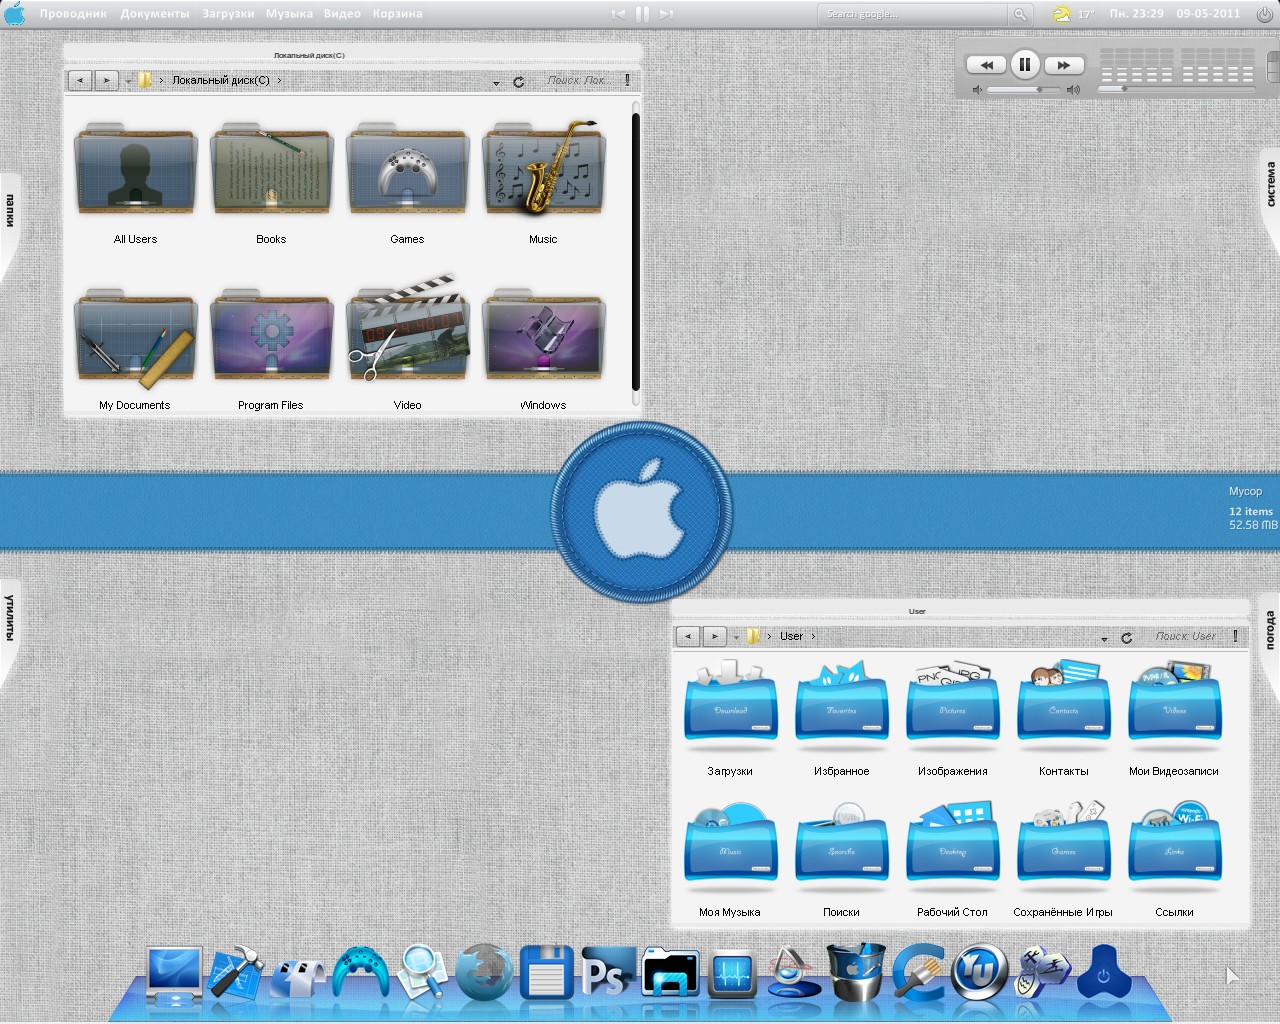
Task: Open the Документы menu item
Action: pos(155,14)
